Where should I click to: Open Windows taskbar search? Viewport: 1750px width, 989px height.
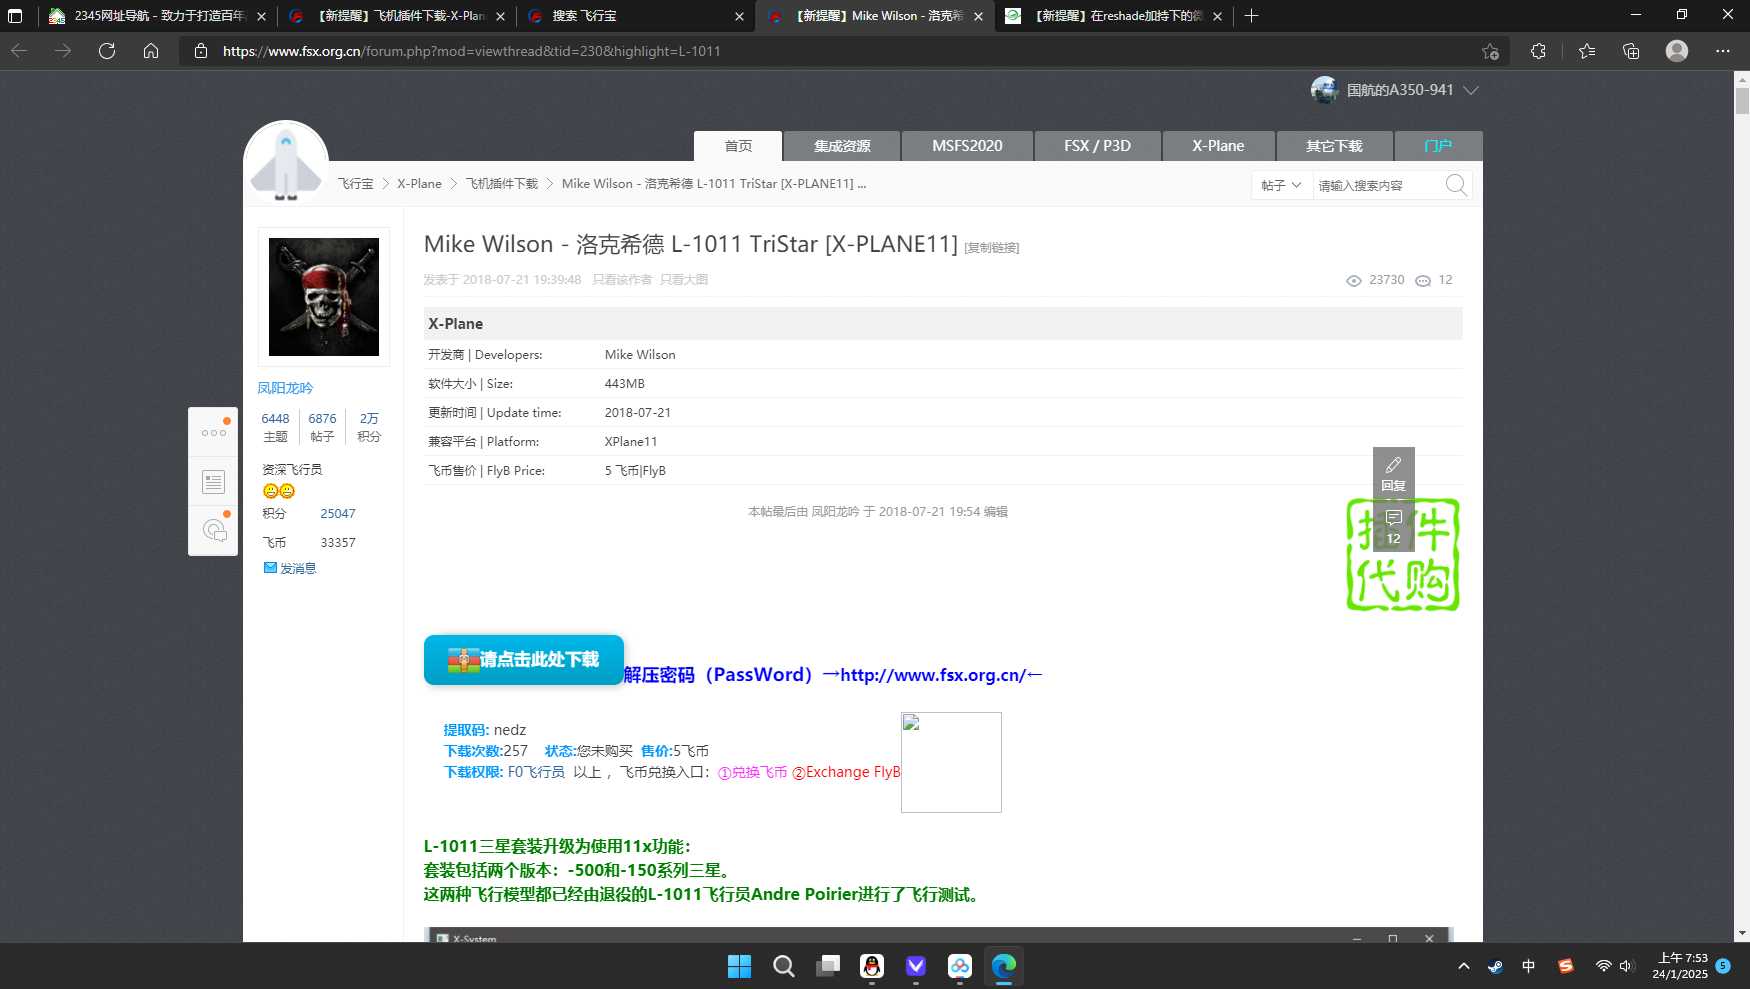(784, 966)
